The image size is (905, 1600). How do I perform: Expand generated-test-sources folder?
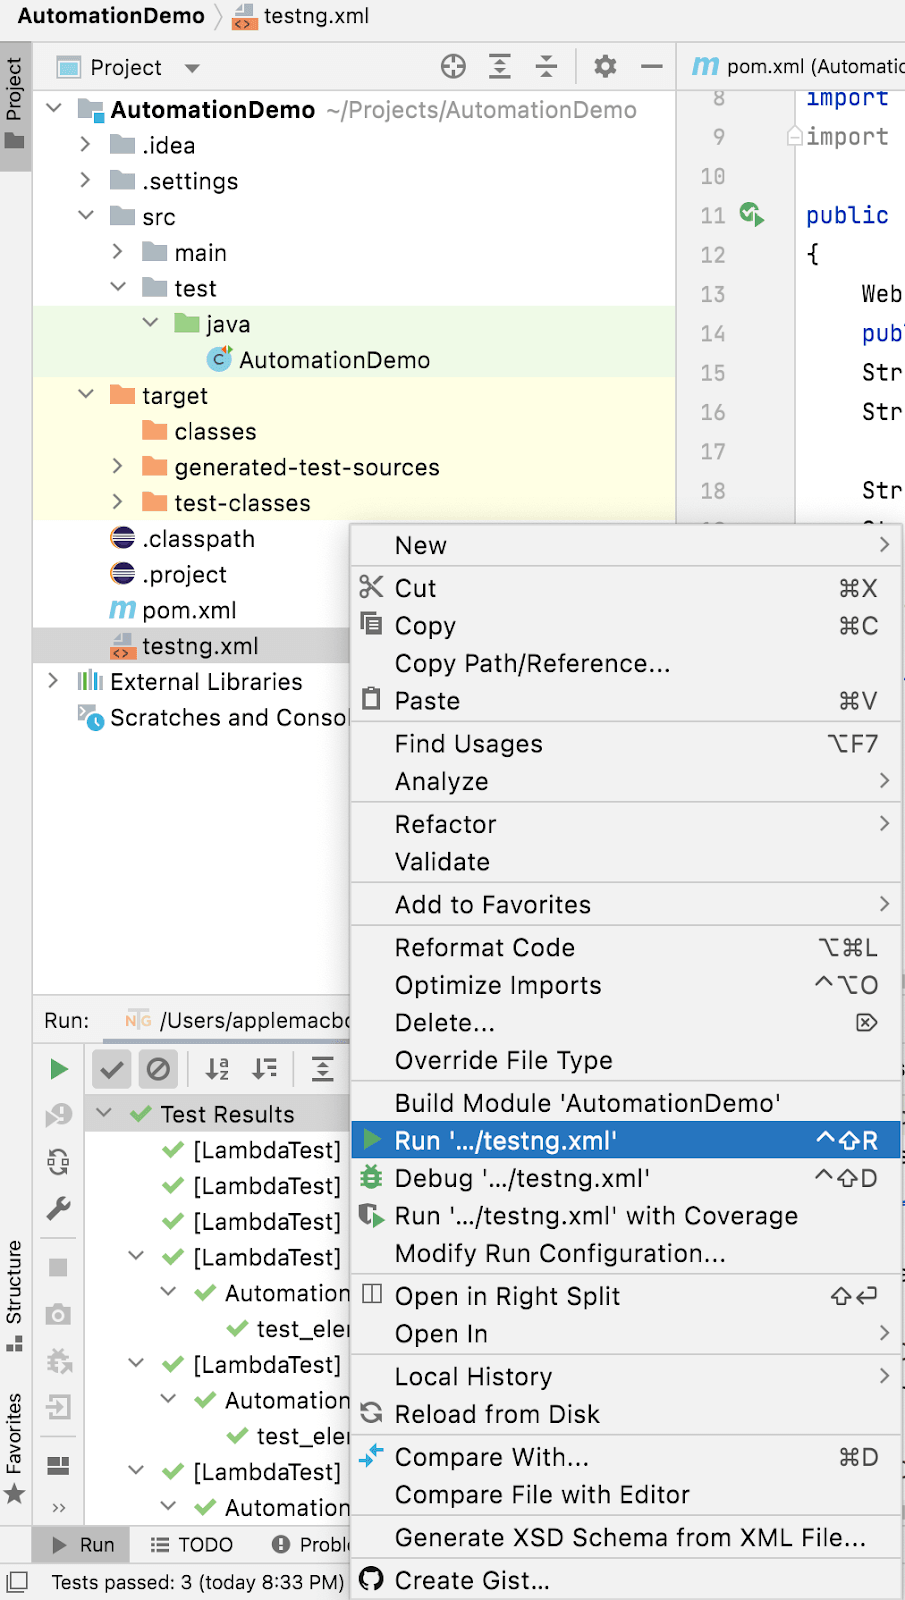[118, 467]
